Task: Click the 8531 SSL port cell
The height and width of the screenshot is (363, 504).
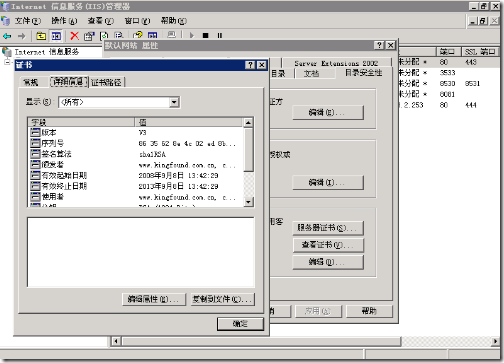Action: point(472,83)
